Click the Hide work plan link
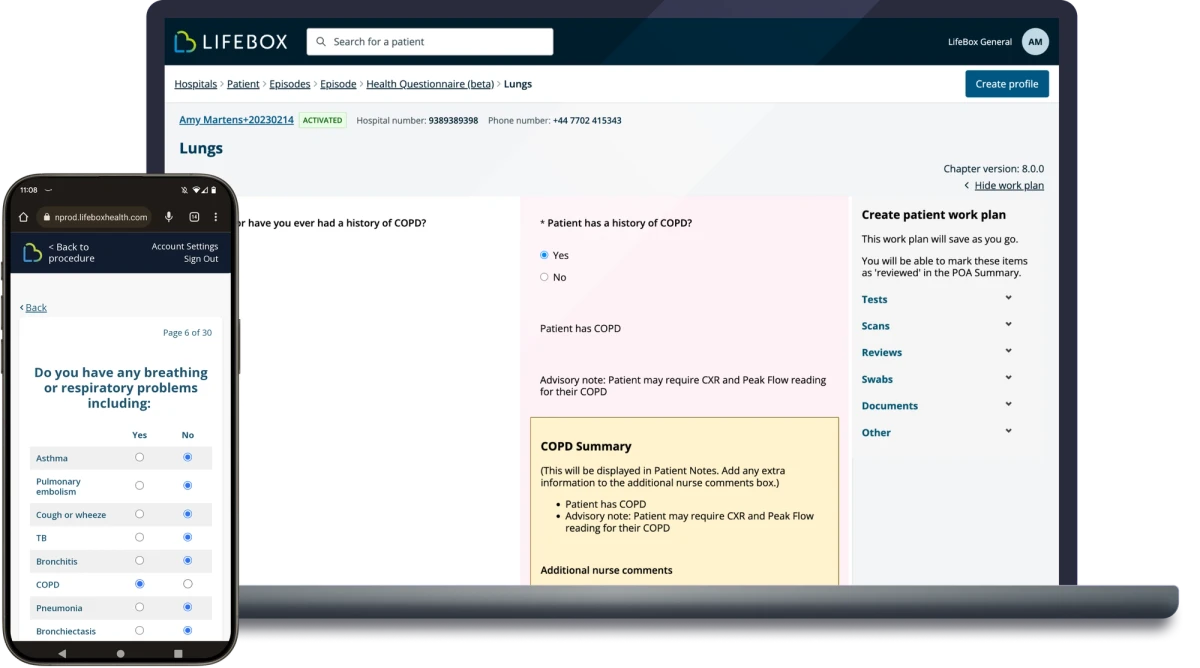This screenshot has height=668, width=1200. (1009, 186)
